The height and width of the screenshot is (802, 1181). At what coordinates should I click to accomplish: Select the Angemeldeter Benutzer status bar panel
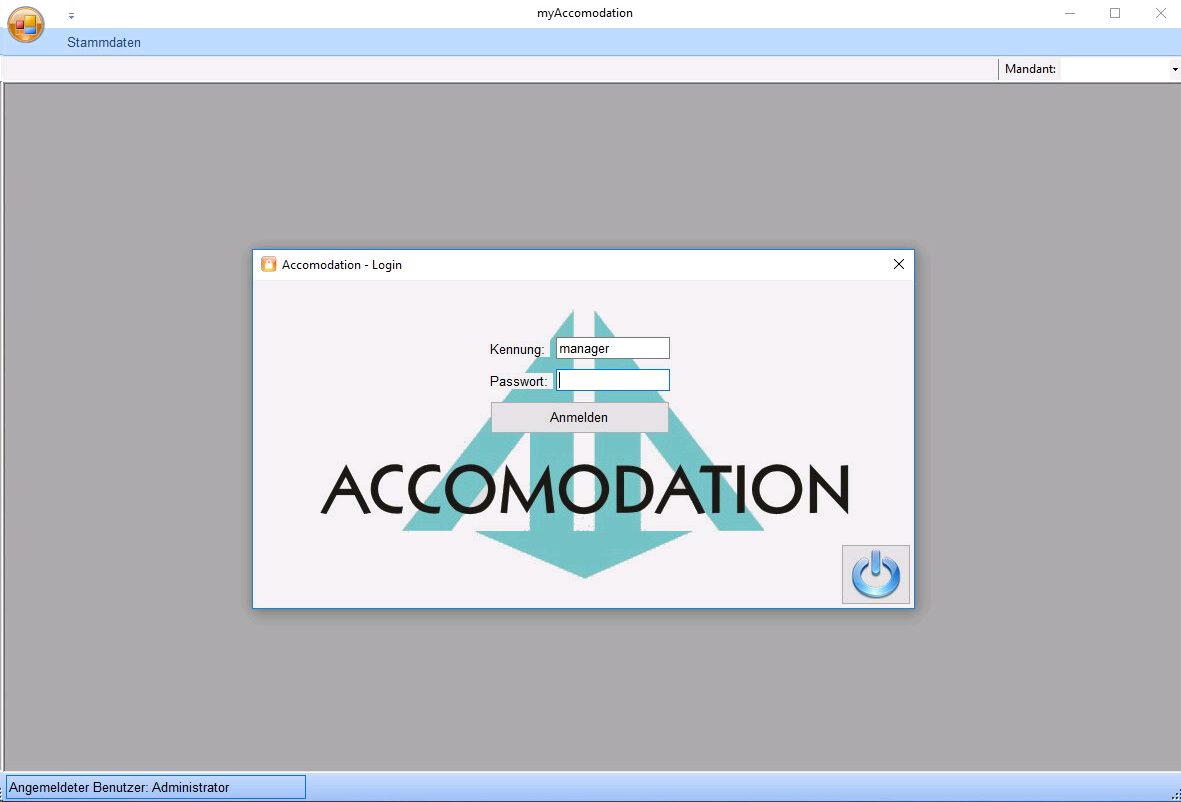pyautogui.click(x=155, y=788)
